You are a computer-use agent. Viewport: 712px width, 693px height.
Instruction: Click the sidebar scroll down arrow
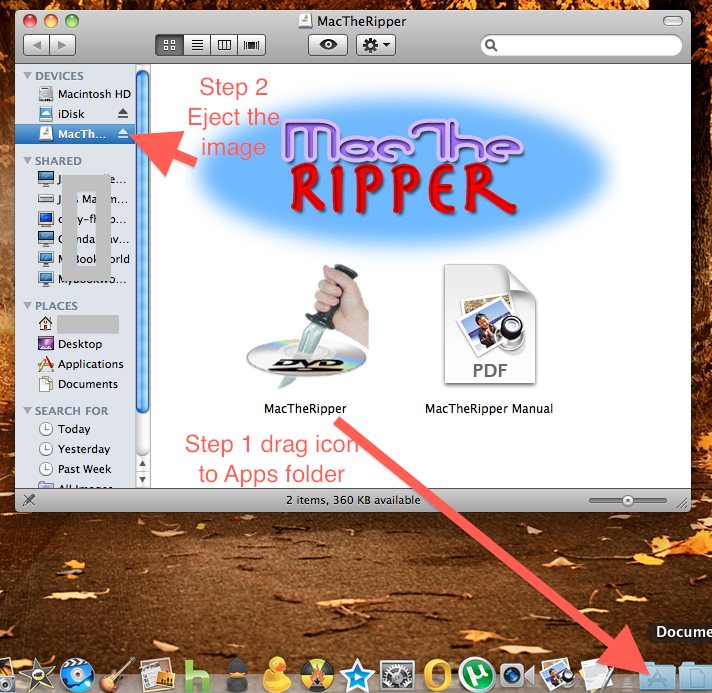point(143,479)
